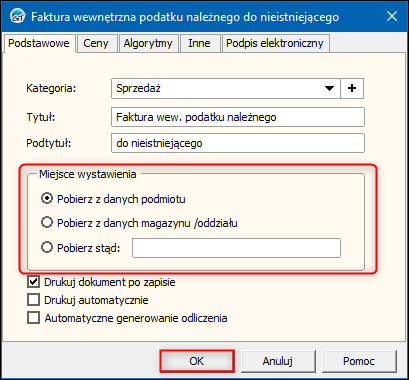Click the Pobierz stąd text box
409x380 pixels.
[236, 248]
